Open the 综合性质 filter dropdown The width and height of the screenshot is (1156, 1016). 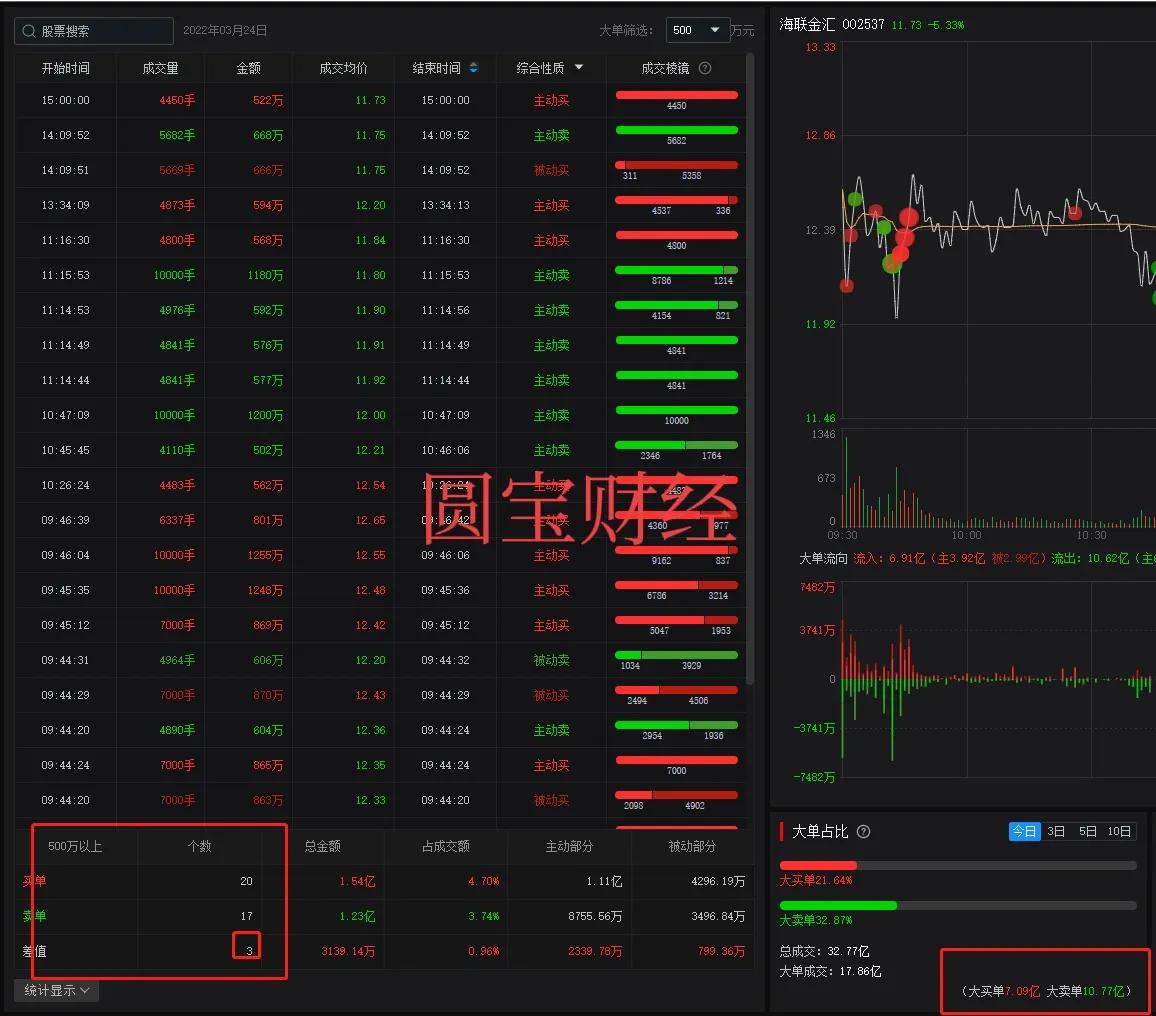click(x=580, y=68)
